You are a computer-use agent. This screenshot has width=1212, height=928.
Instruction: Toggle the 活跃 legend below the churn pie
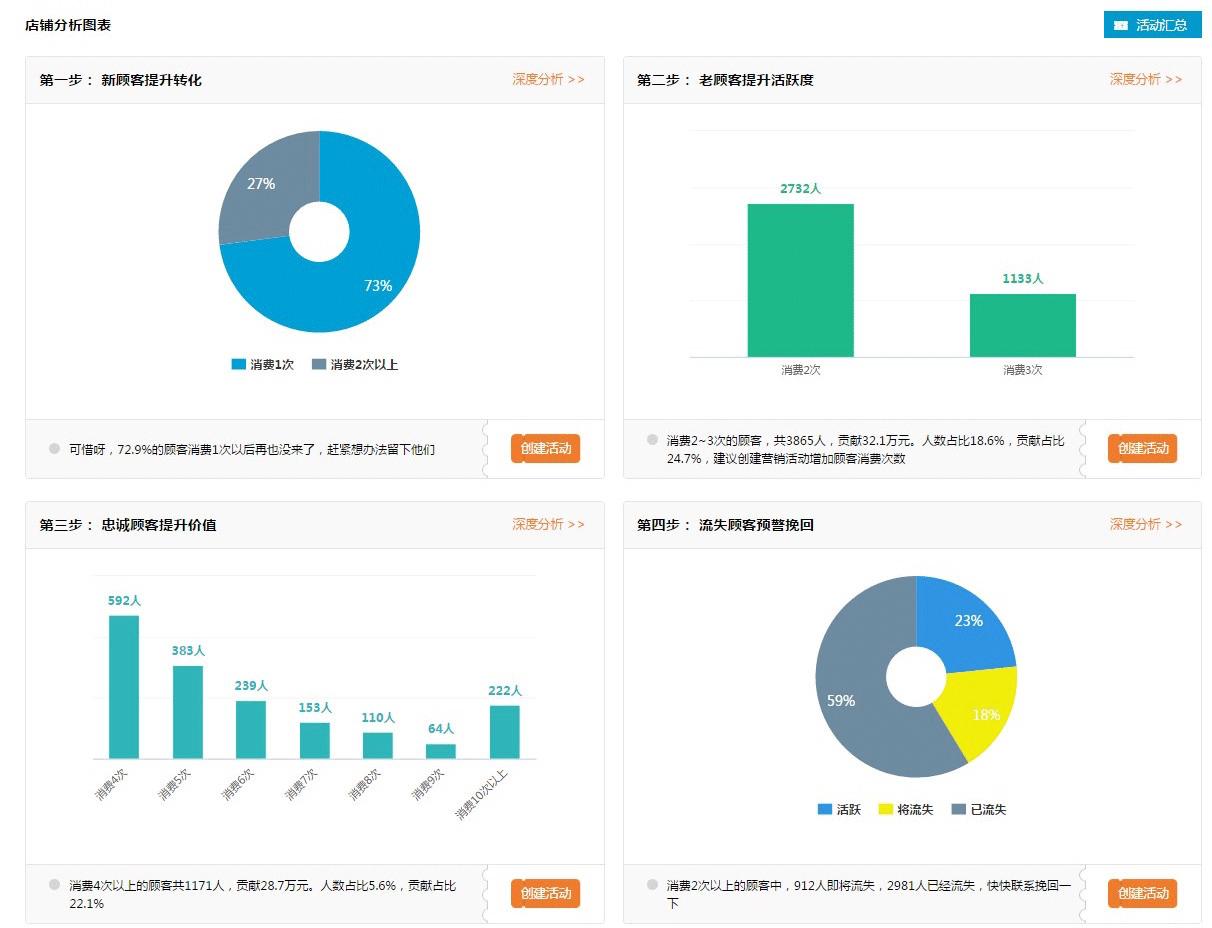click(840, 810)
